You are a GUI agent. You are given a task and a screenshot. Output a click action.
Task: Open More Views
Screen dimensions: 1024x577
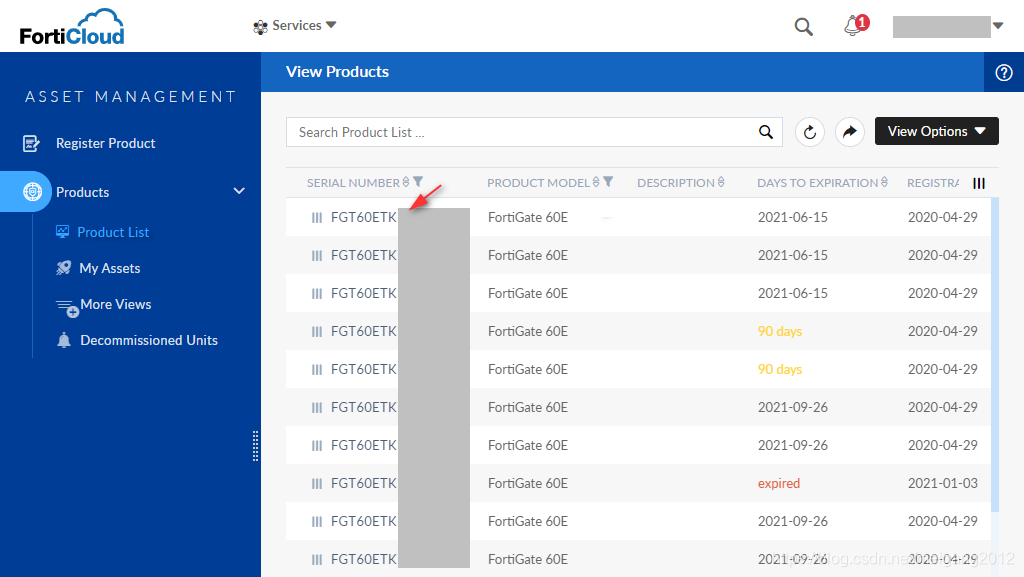pos(116,304)
